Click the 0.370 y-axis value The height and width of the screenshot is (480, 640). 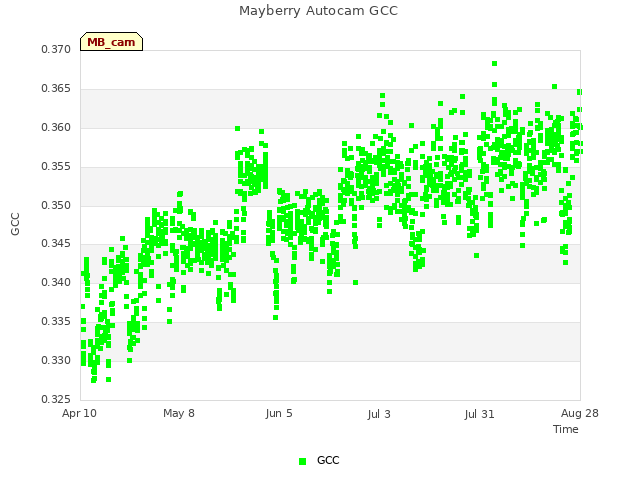pos(56,49)
